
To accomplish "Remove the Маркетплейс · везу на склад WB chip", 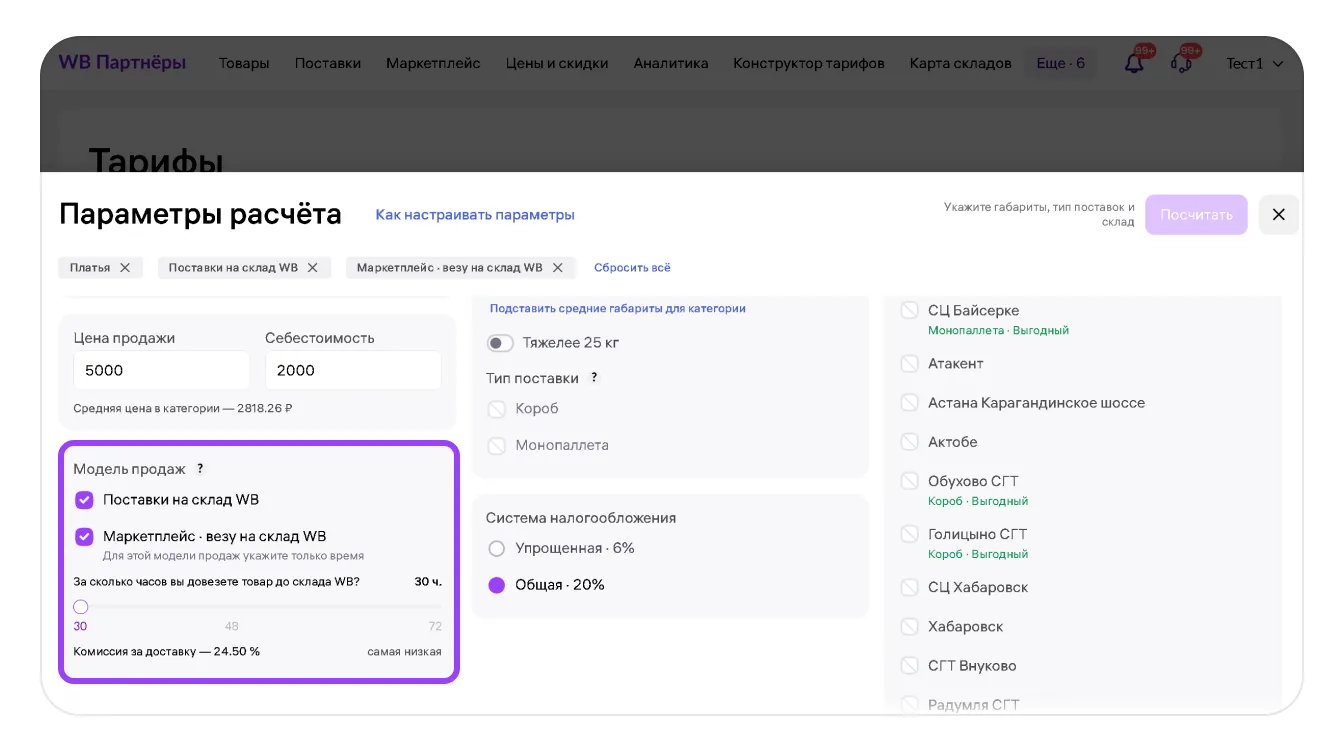I will [558, 267].
